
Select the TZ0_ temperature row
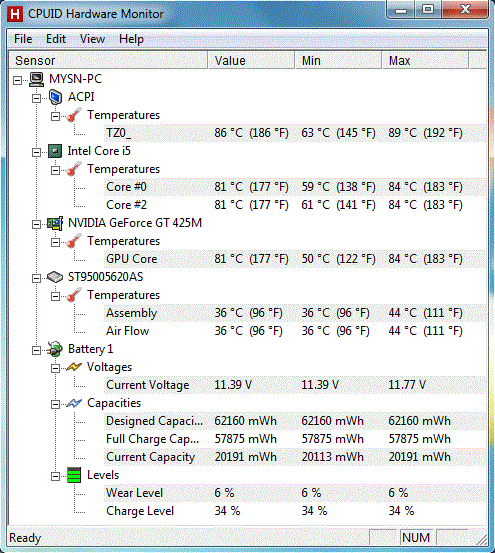tap(295, 133)
